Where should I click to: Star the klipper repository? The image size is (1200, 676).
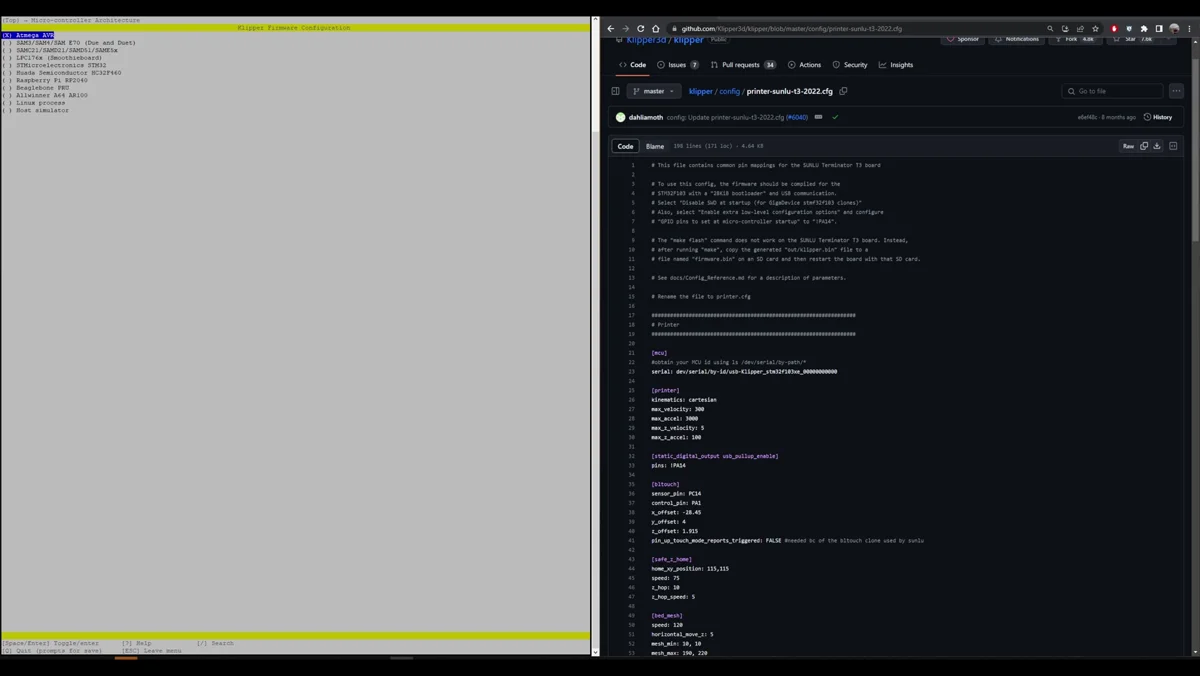1133,39
